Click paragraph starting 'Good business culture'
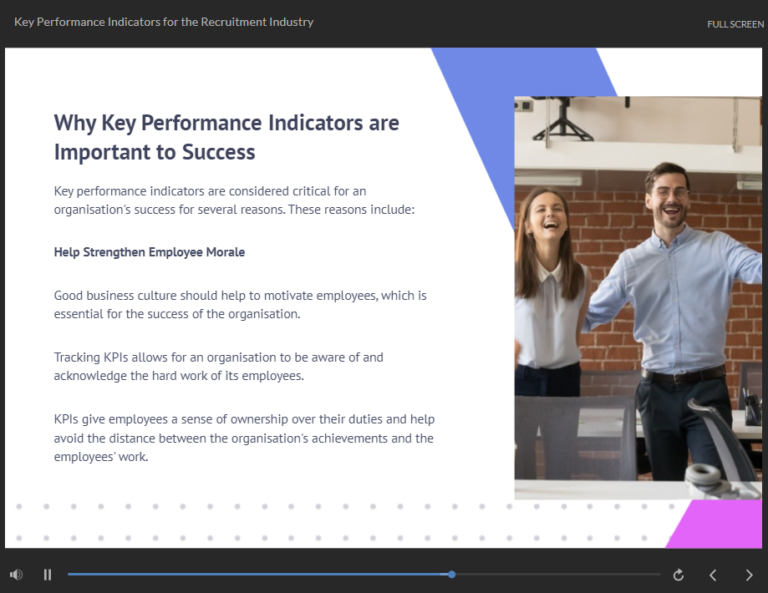The image size is (768, 593). tap(240, 305)
